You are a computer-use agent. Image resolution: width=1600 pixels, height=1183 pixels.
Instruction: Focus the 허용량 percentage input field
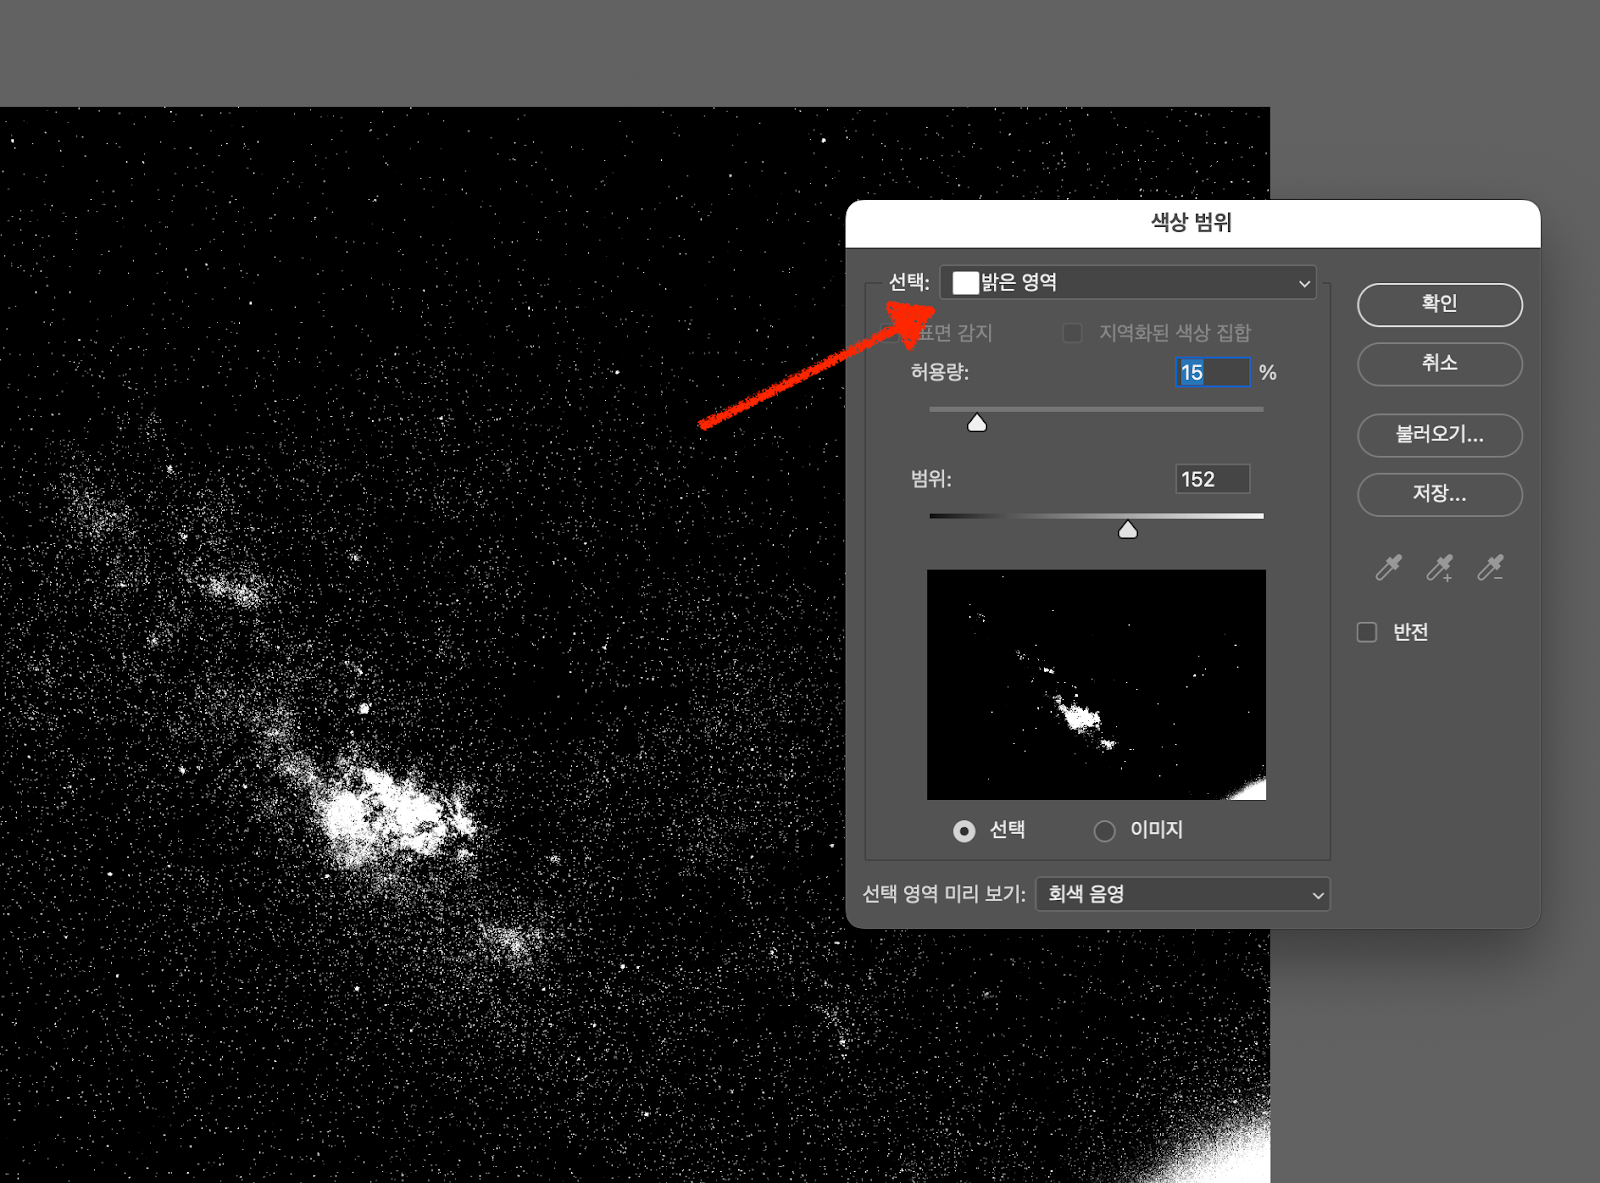tap(1212, 373)
